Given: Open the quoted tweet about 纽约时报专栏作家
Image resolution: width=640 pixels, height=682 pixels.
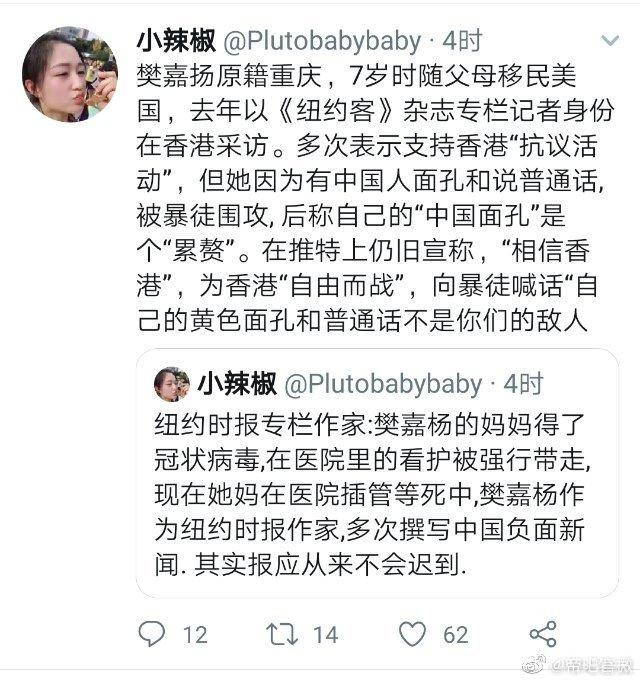Looking at the screenshot, I should point(378,473).
